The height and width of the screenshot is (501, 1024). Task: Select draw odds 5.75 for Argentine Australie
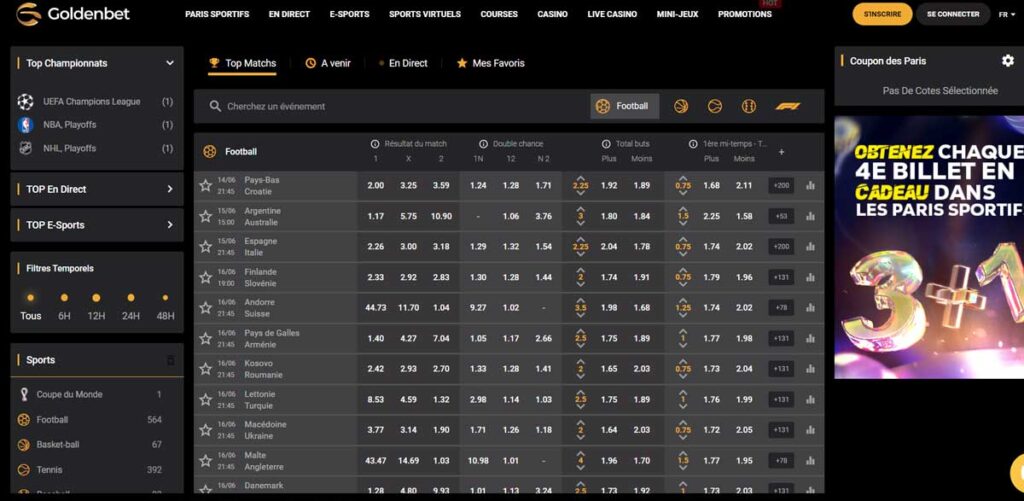(408, 216)
